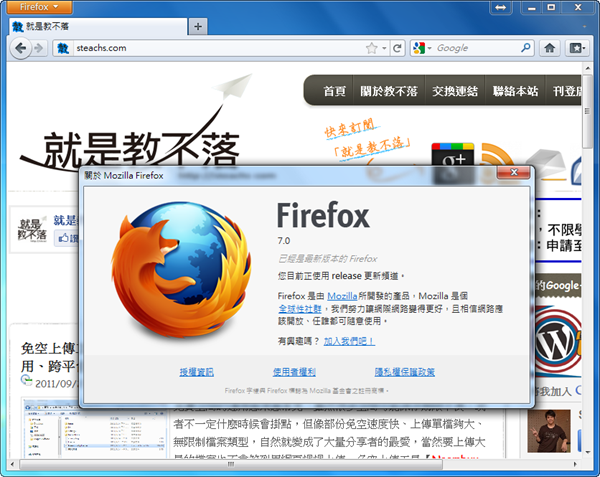The image size is (600, 477).
Task: Click the version number 7.0 text
Action: point(284,241)
